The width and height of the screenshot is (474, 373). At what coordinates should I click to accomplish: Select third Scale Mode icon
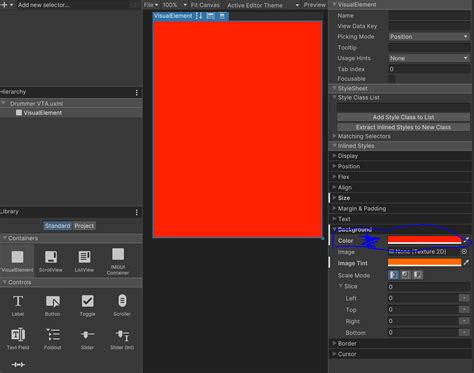click(x=417, y=275)
